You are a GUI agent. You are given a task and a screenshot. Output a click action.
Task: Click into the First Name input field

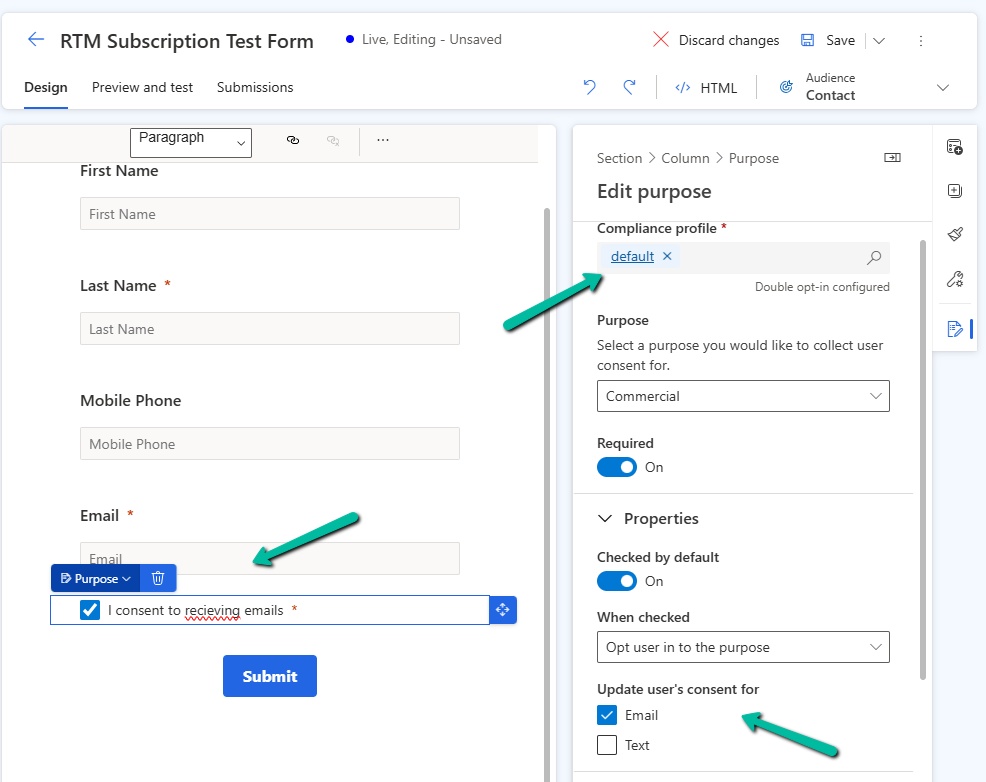(269, 214)
